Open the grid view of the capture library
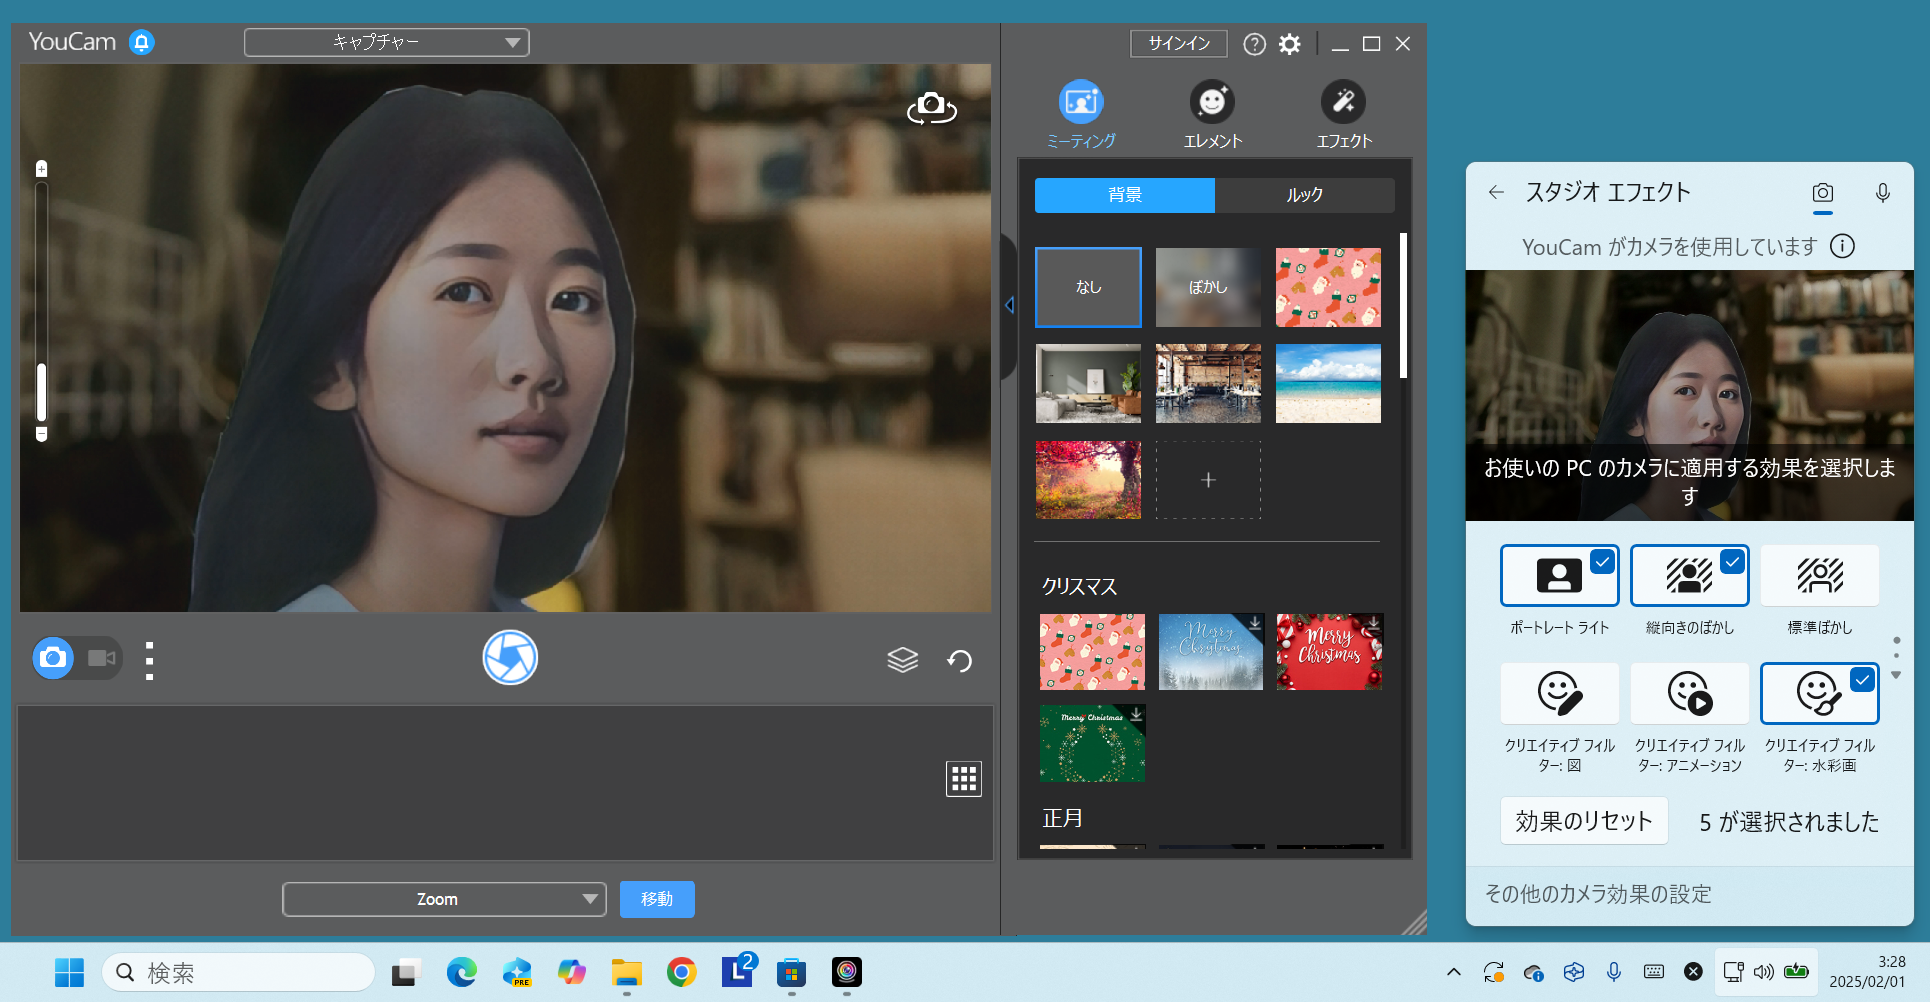Screen dimensions: 1930x1002 [964, 779]
